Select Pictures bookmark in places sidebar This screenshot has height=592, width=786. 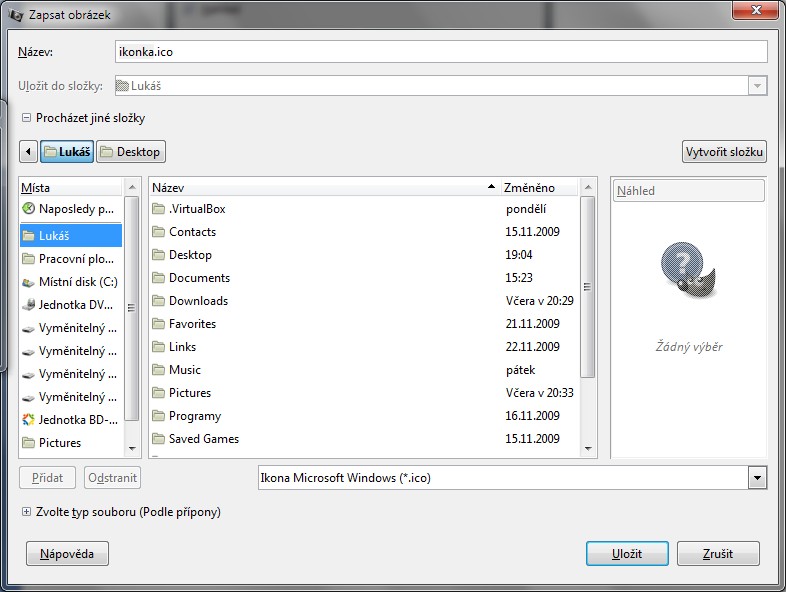coord(71,443)
